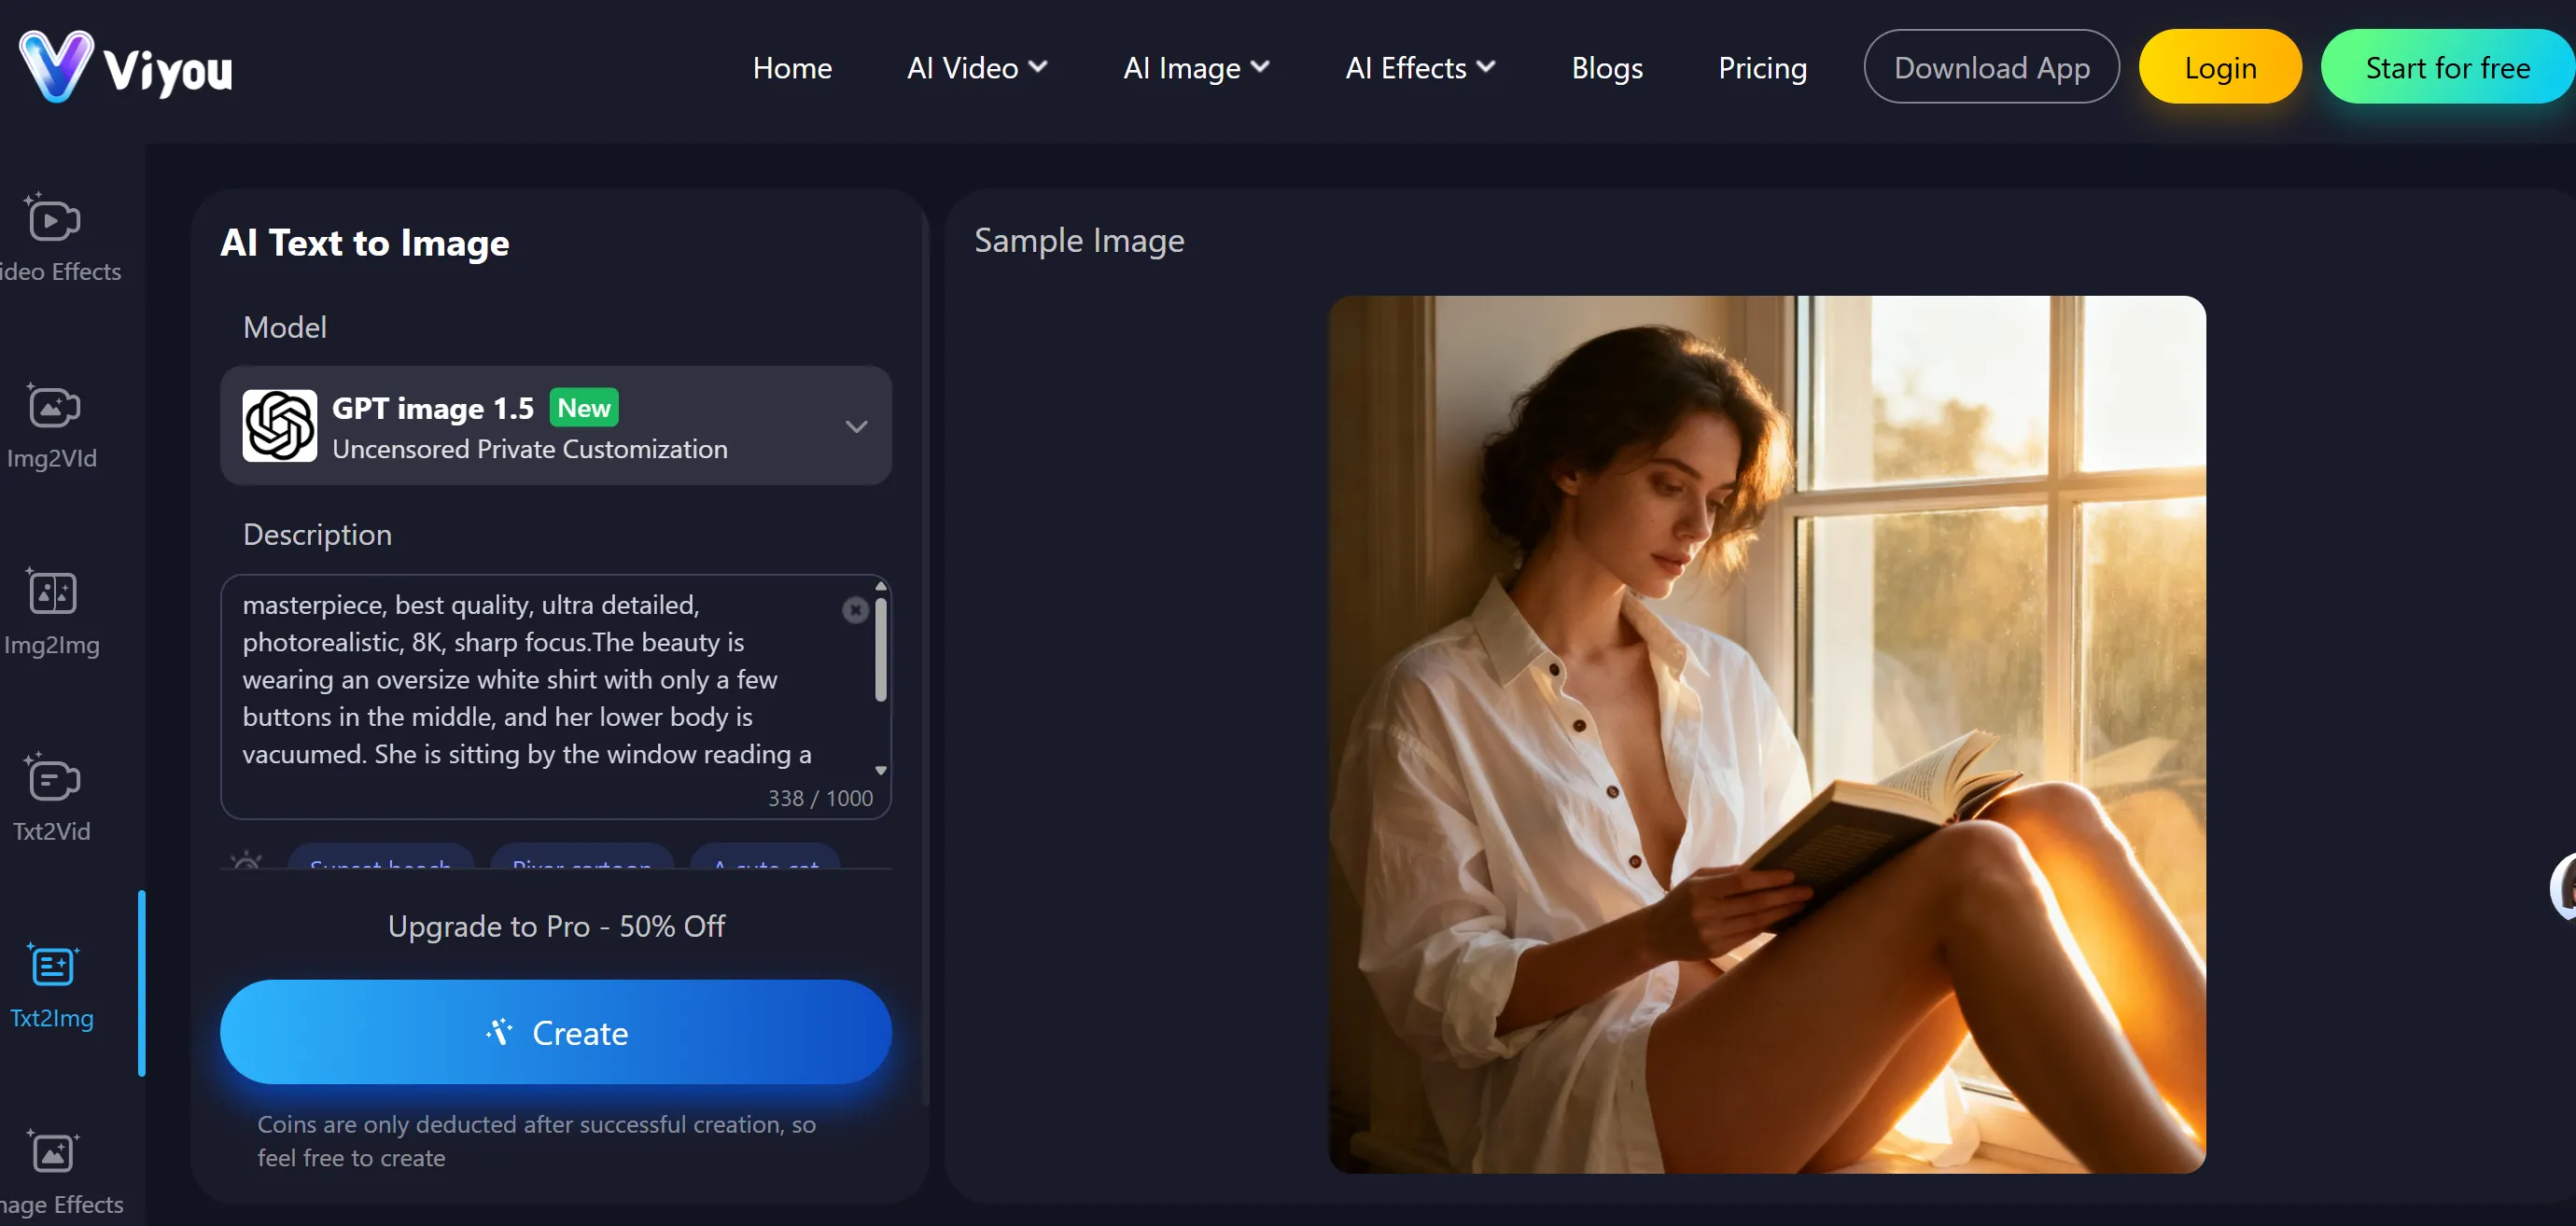
Task: Open the Img2Vid tool
Action: 53,424
